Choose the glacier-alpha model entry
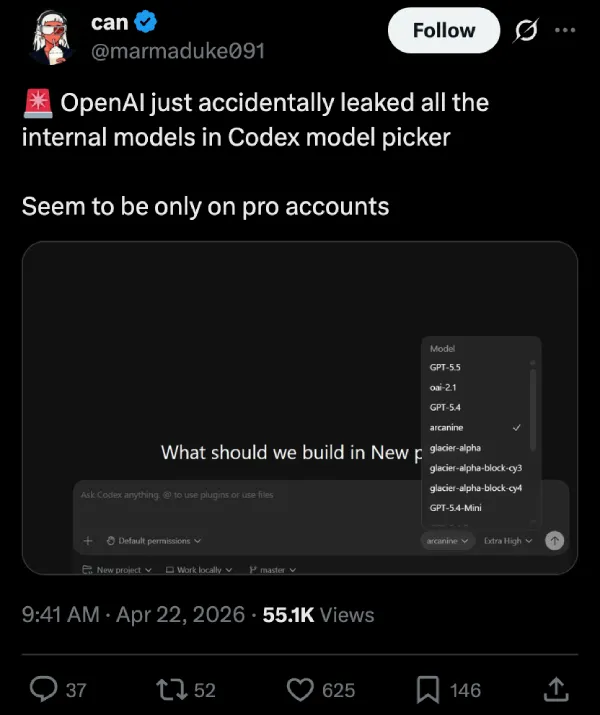The height and width of the screenshot is (715, 600). [x=455, y=448]
